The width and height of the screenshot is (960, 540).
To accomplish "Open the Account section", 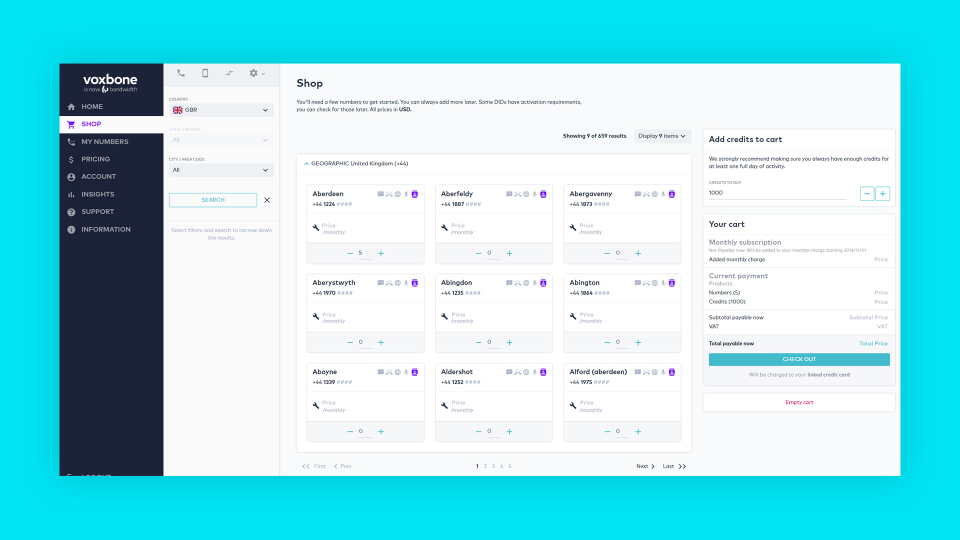I will tap(111, 176).
